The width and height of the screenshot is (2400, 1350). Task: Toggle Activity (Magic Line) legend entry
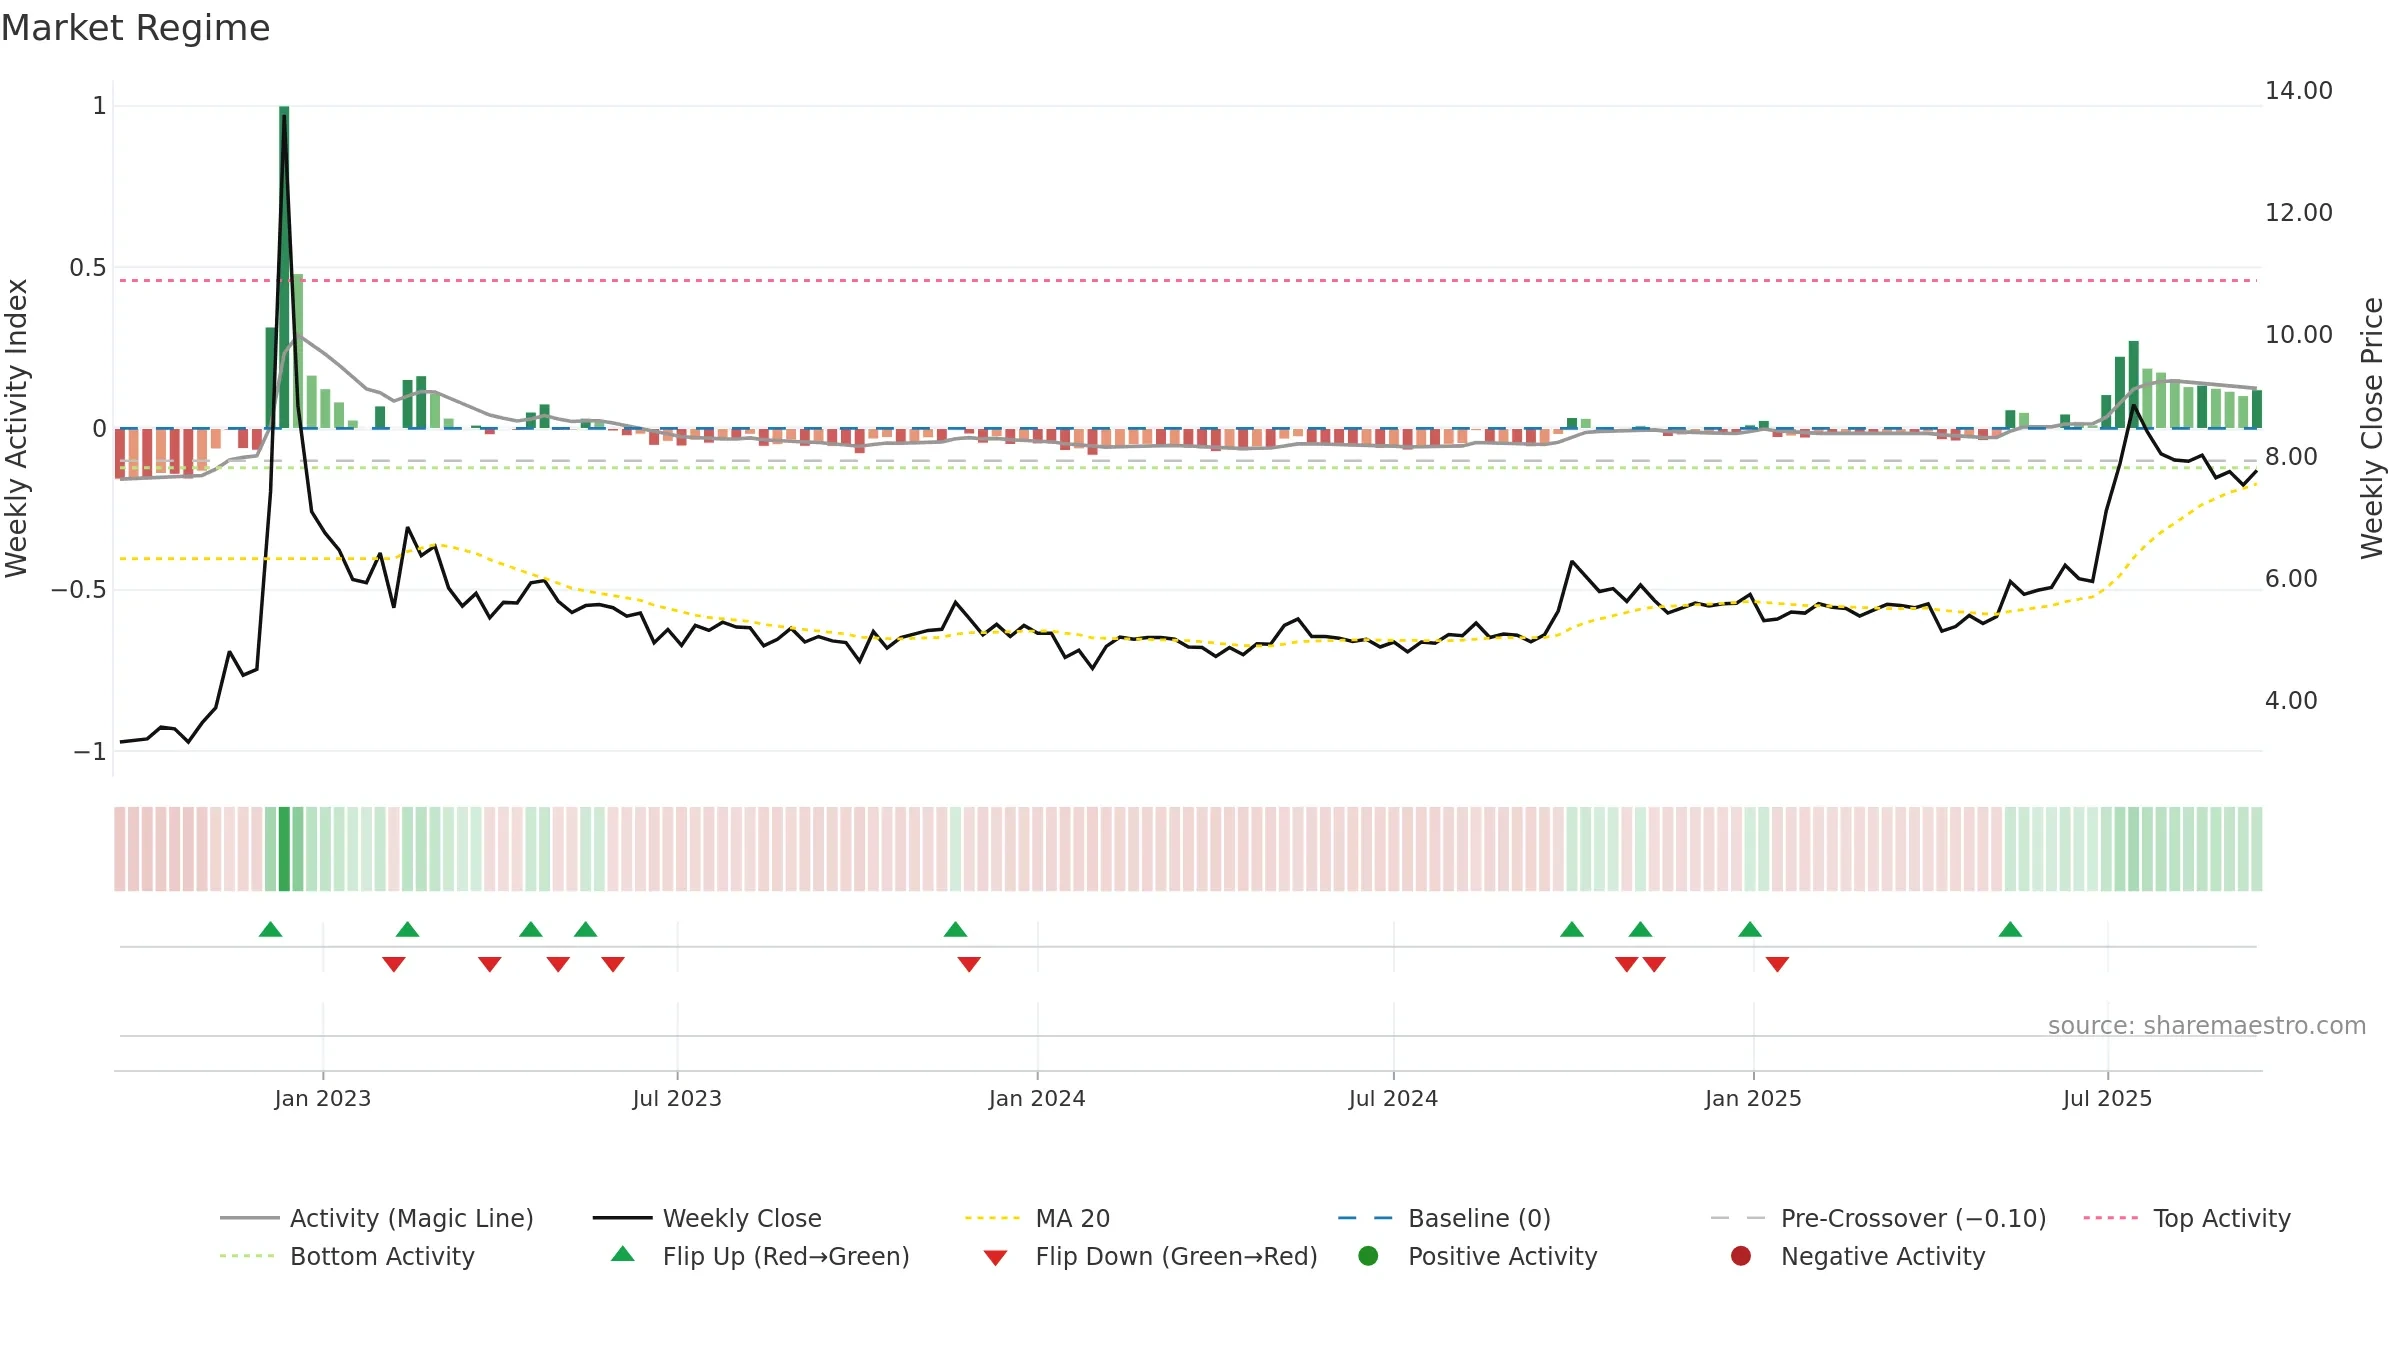[x=377, y=1218]
